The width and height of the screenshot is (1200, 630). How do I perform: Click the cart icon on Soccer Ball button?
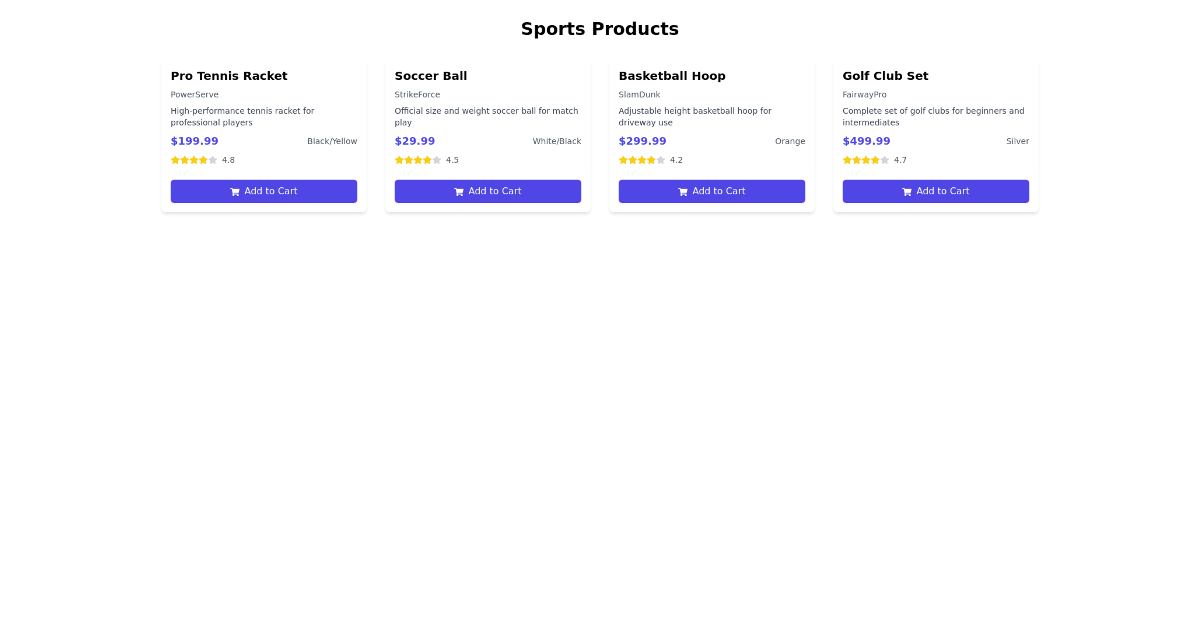click(x=460, y=191)
